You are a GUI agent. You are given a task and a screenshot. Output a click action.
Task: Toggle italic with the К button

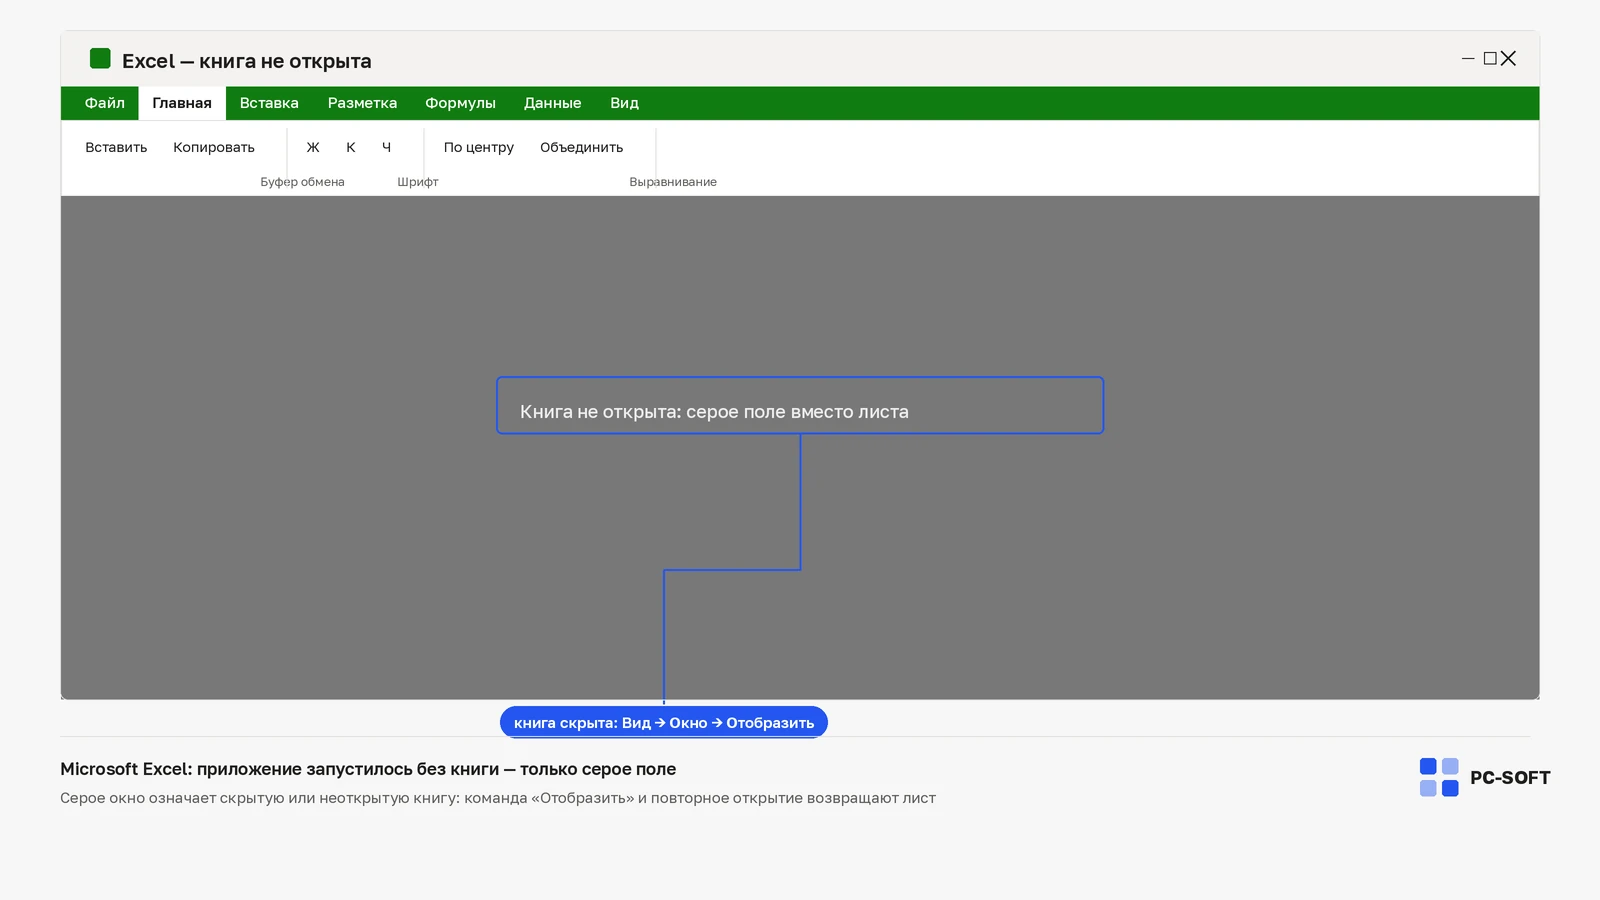351,147
